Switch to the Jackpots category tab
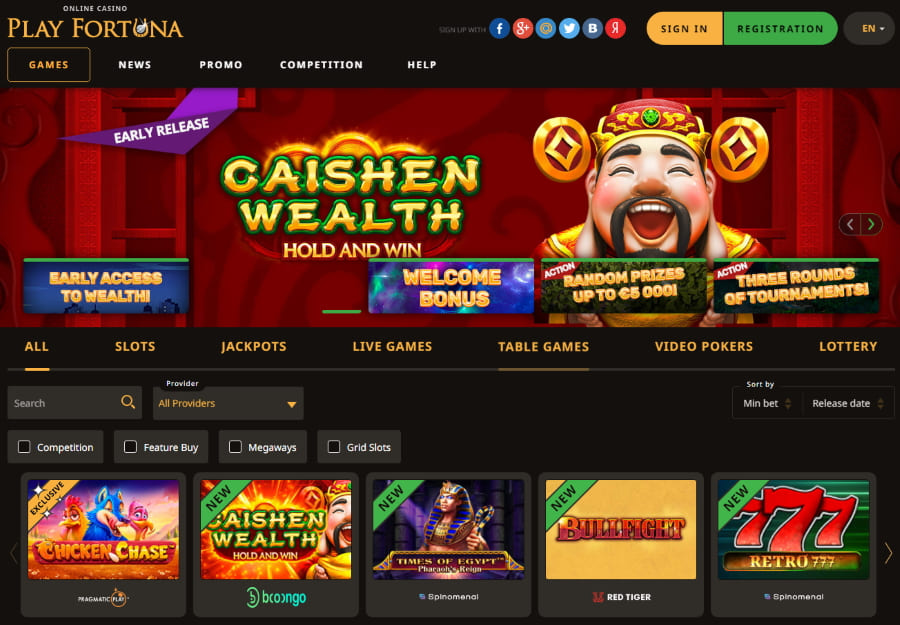This screenshot has height=625, width=900. point(254,347)
